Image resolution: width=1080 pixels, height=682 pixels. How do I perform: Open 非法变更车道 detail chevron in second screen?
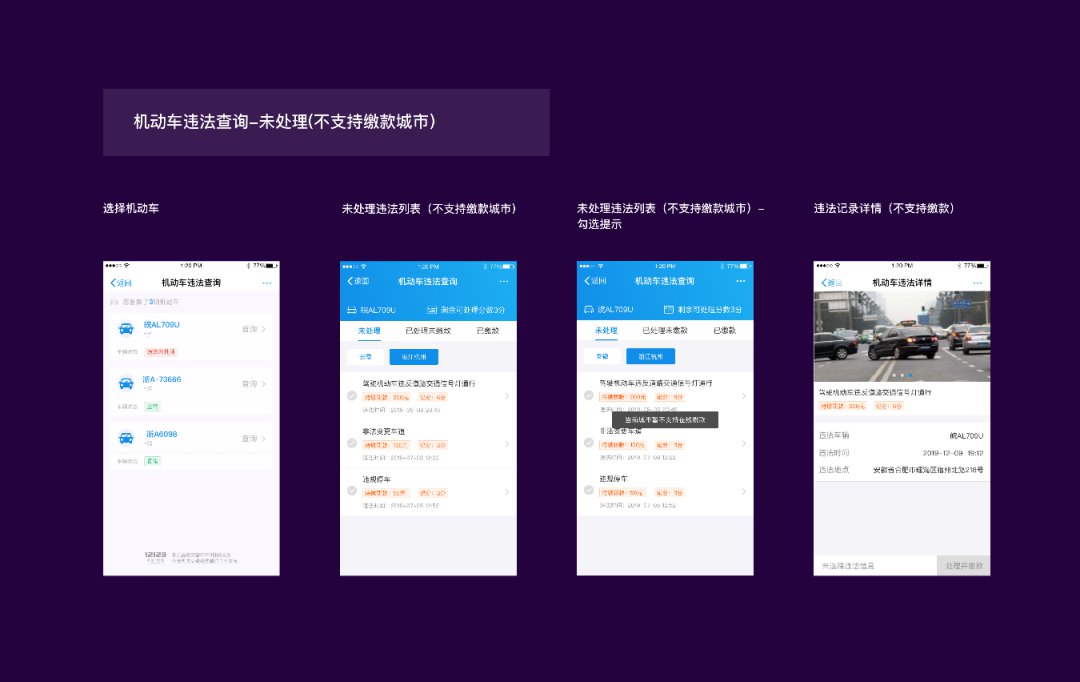pos(507,444)
